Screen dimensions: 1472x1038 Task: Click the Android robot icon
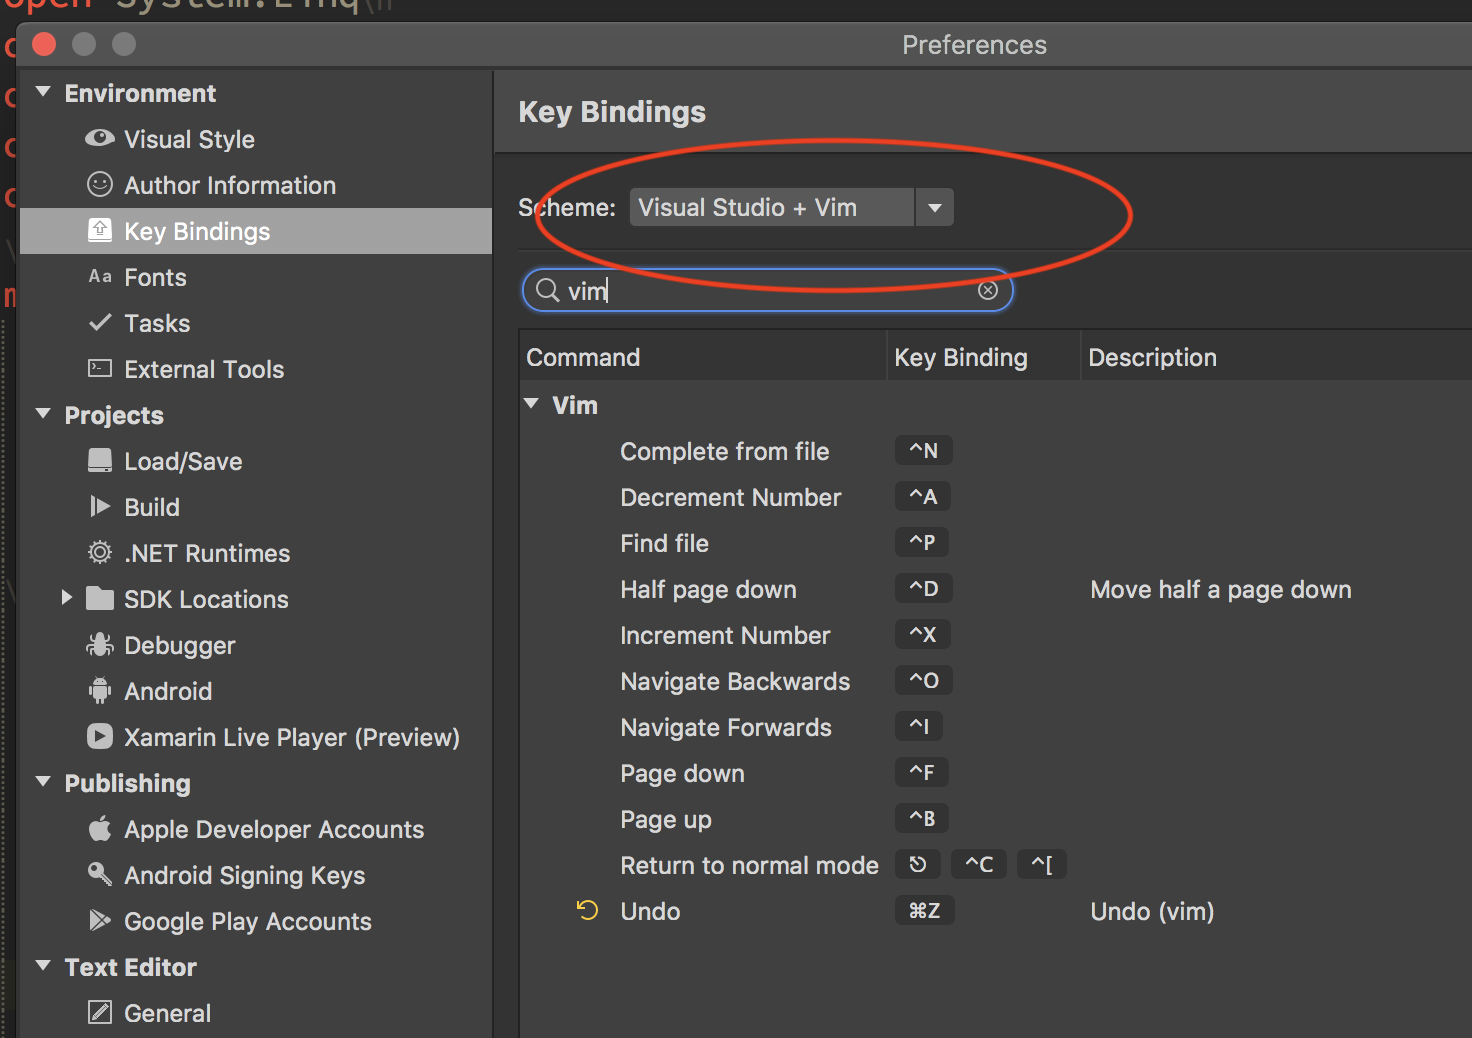click(100, 690)
